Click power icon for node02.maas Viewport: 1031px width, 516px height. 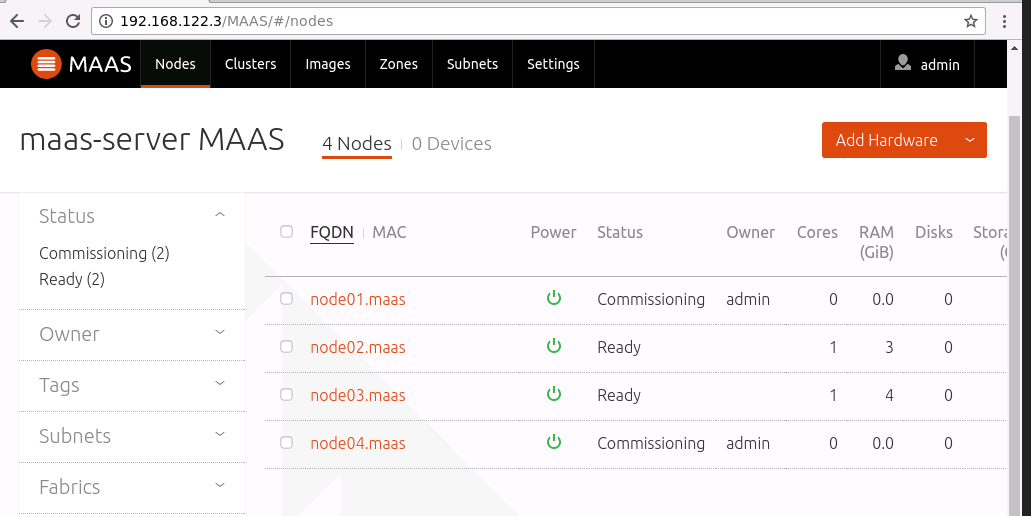554,346
